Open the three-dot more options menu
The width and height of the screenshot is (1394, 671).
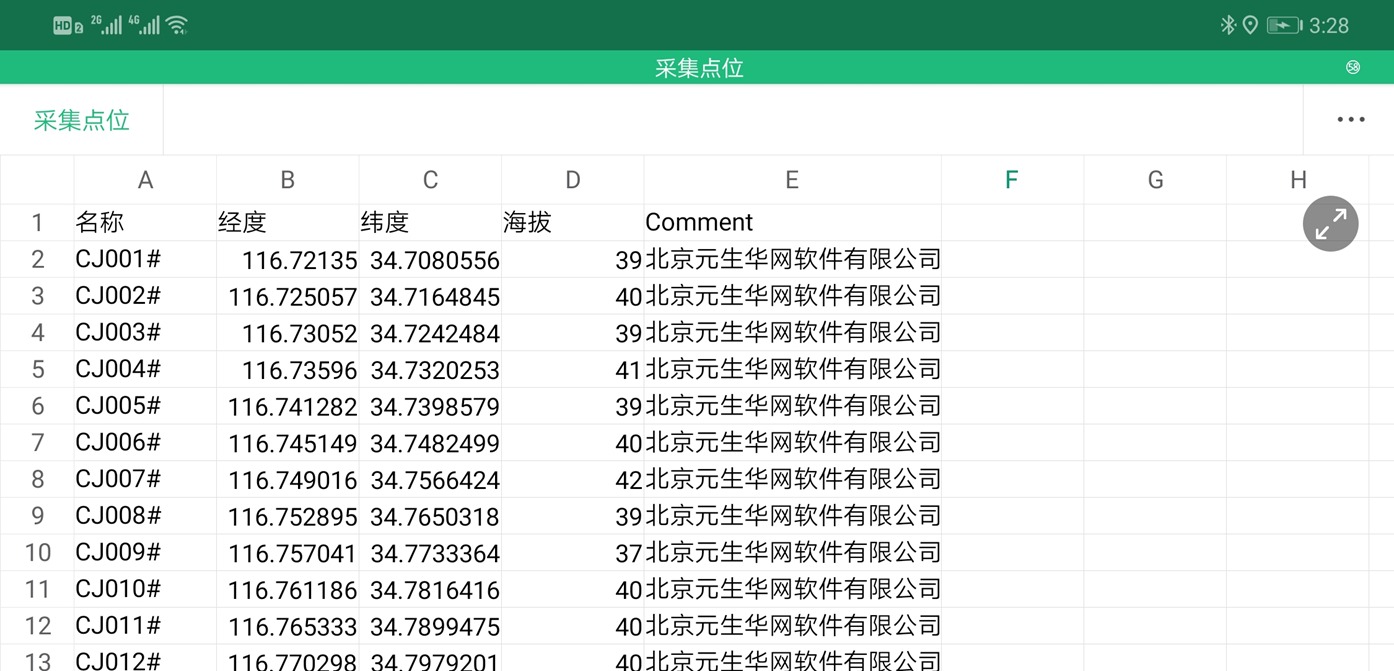point(1350,120)
